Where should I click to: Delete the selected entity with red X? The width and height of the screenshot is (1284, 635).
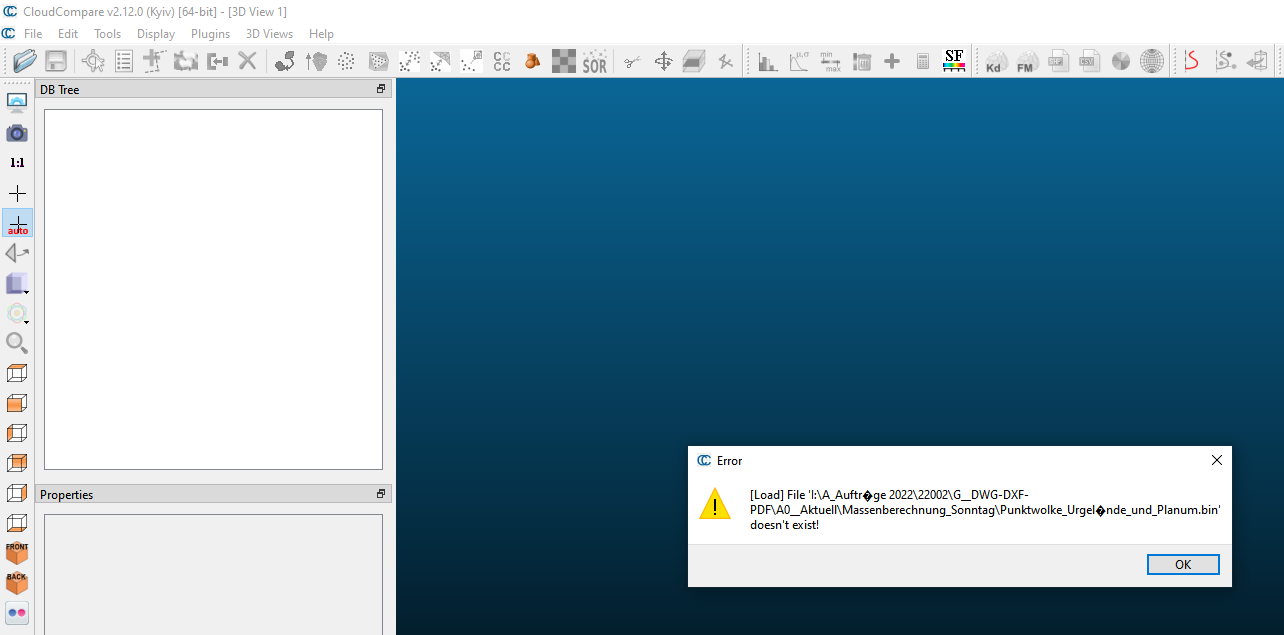[x=248, y=61]
